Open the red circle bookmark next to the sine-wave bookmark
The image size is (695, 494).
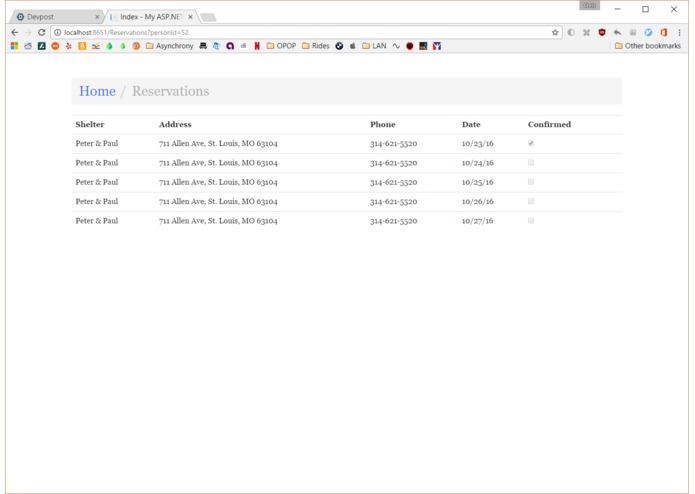click(410, 46)
